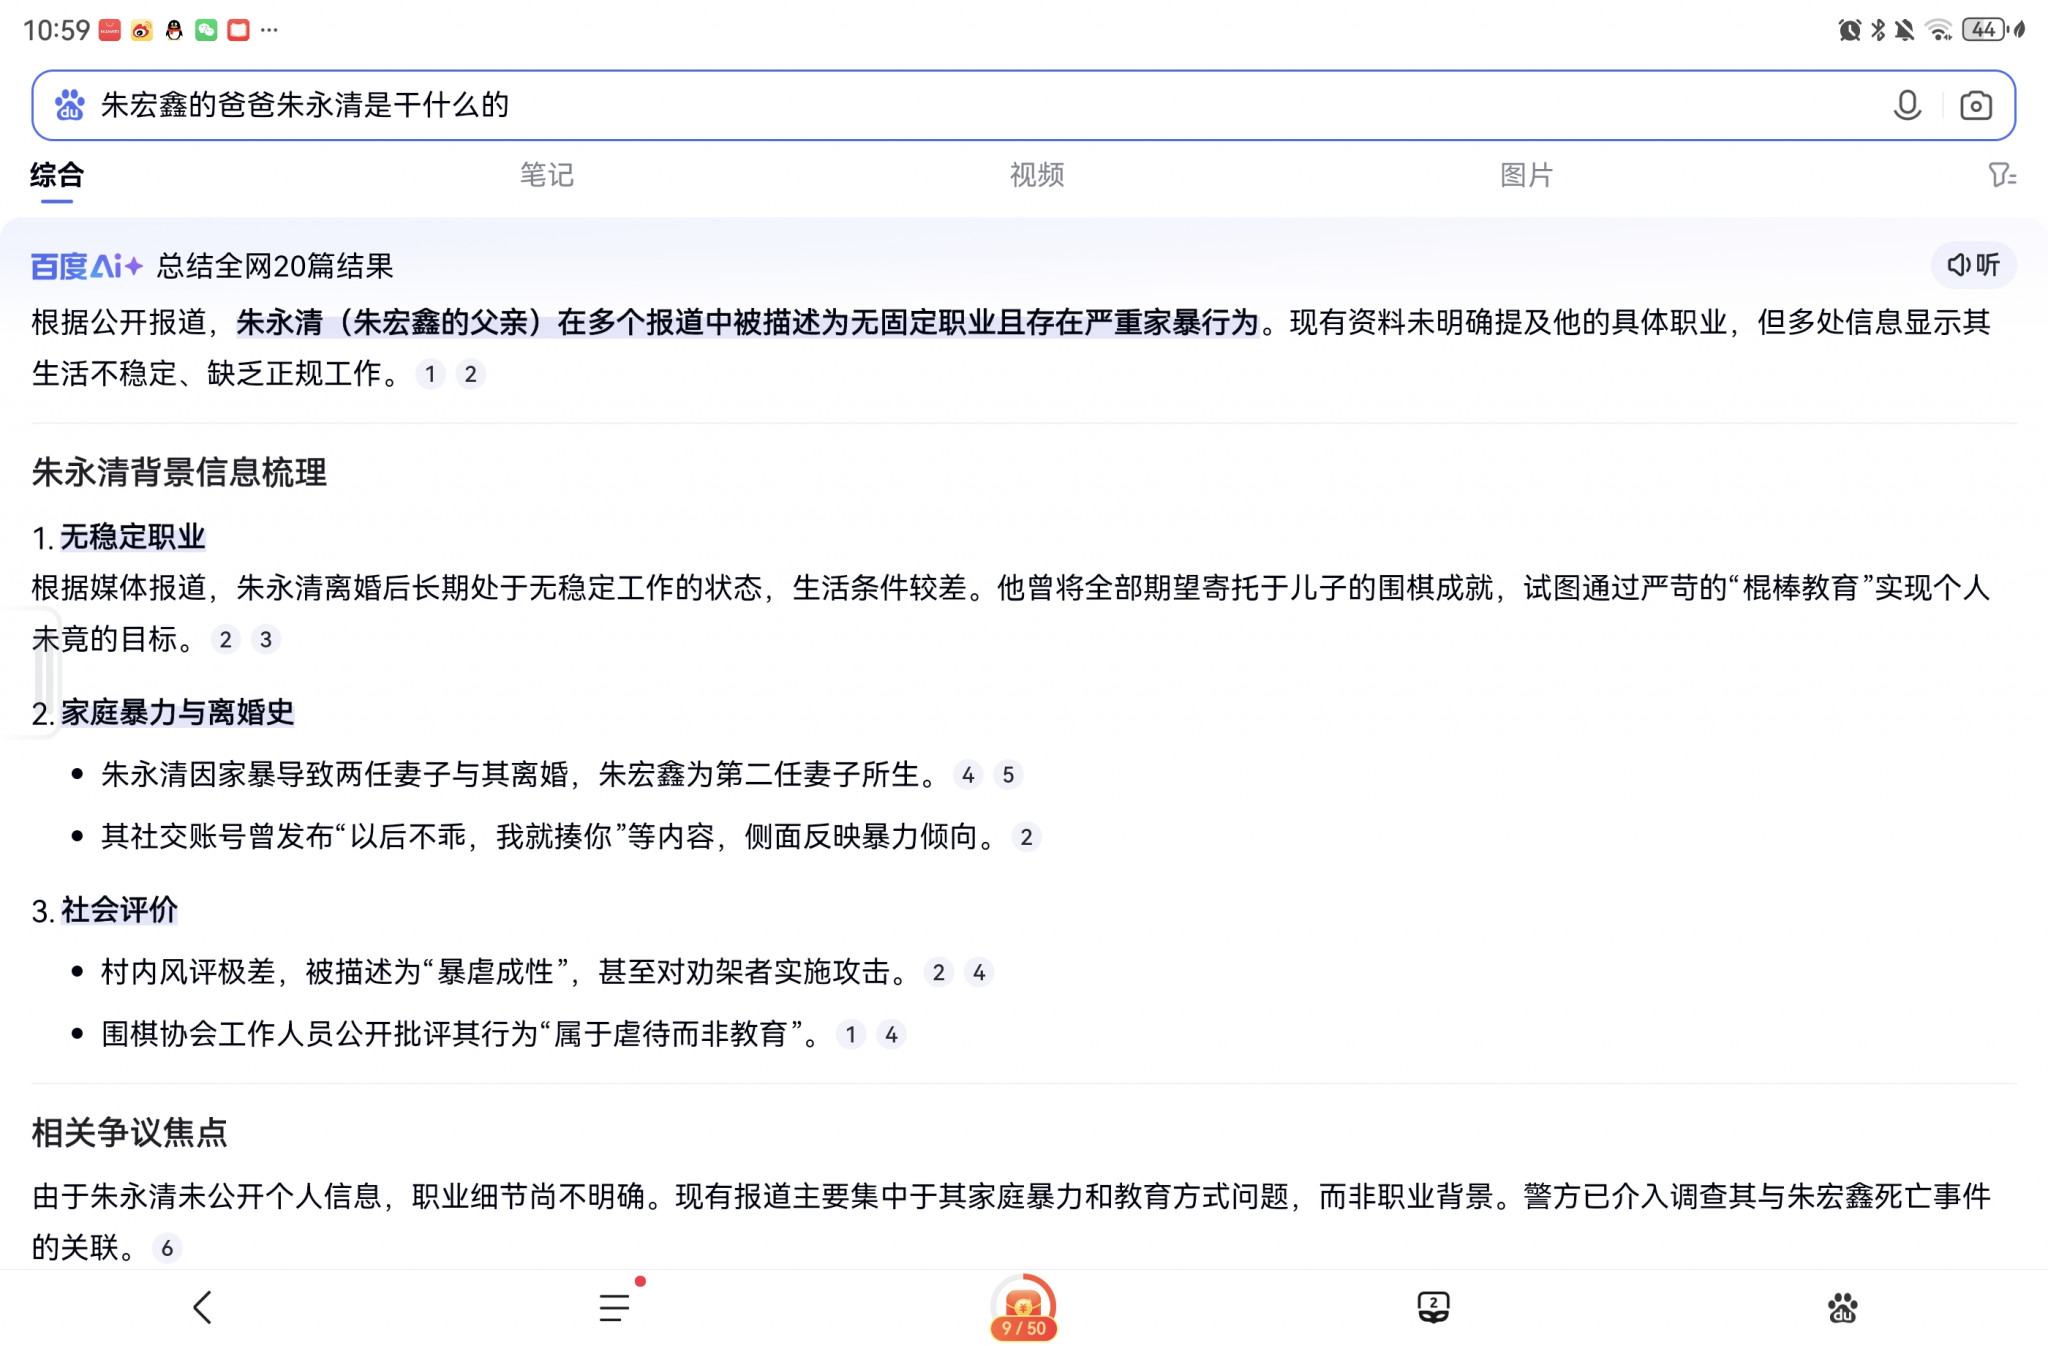The image size is (2048, 1346).
Task: Tap the Weibo notification icon in status bar
Action: [x=142, y=30]
